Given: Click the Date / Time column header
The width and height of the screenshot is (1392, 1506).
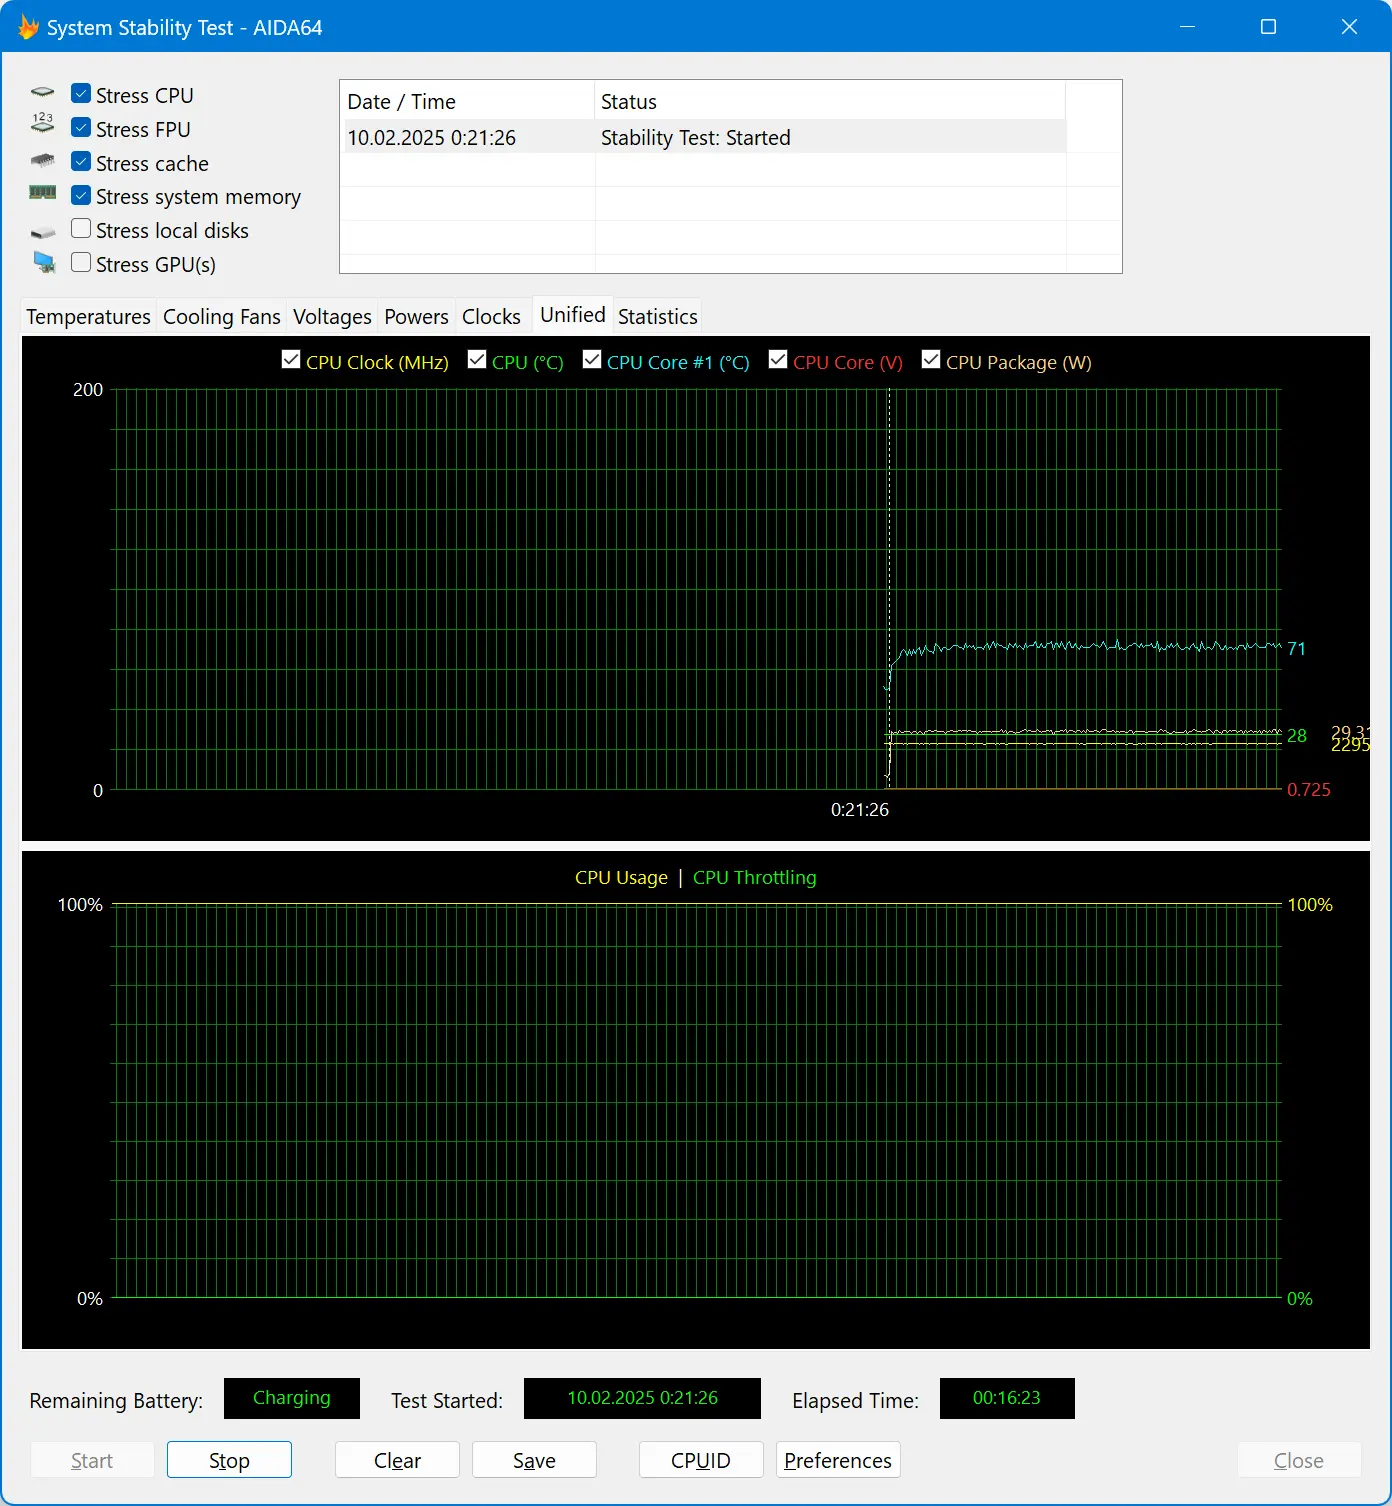Looking at the screenshot, I should click(x=467, y=101).
